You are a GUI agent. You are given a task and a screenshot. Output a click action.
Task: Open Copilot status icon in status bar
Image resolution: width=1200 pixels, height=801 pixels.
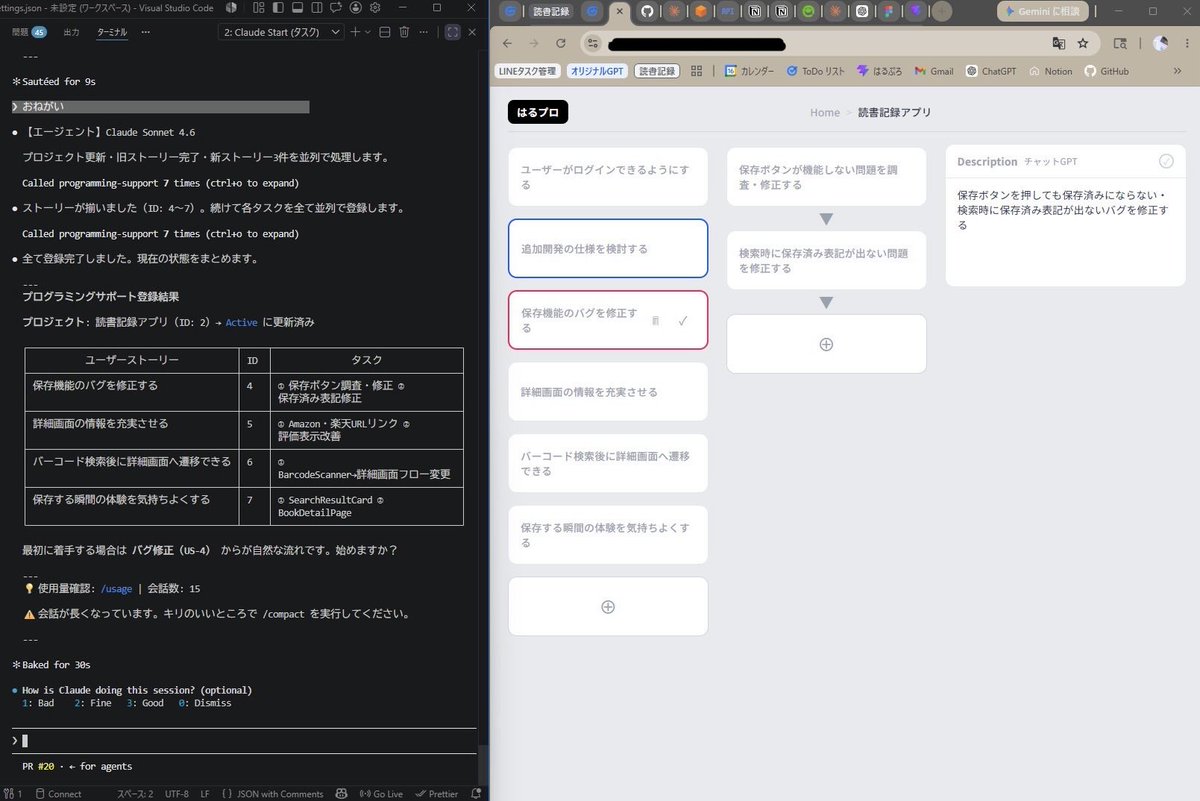341,794
